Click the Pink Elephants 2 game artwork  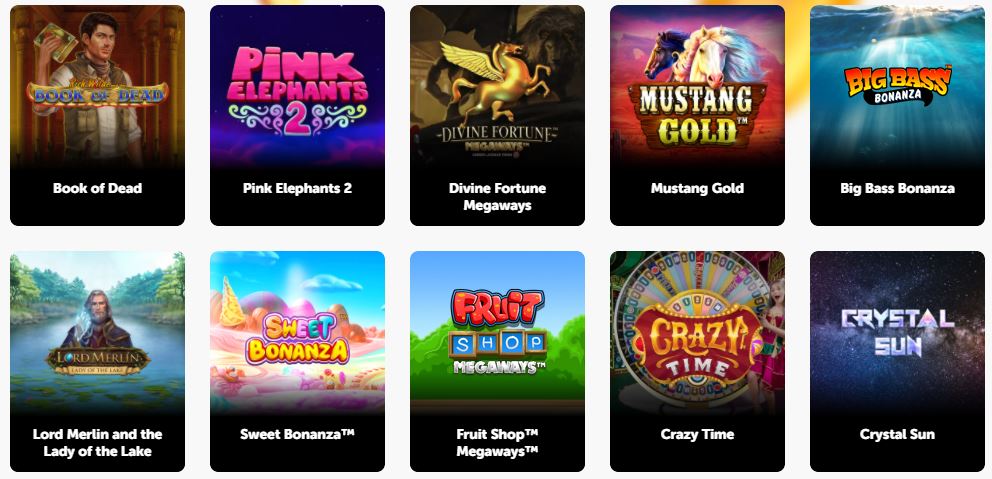(x=297, y=86)
